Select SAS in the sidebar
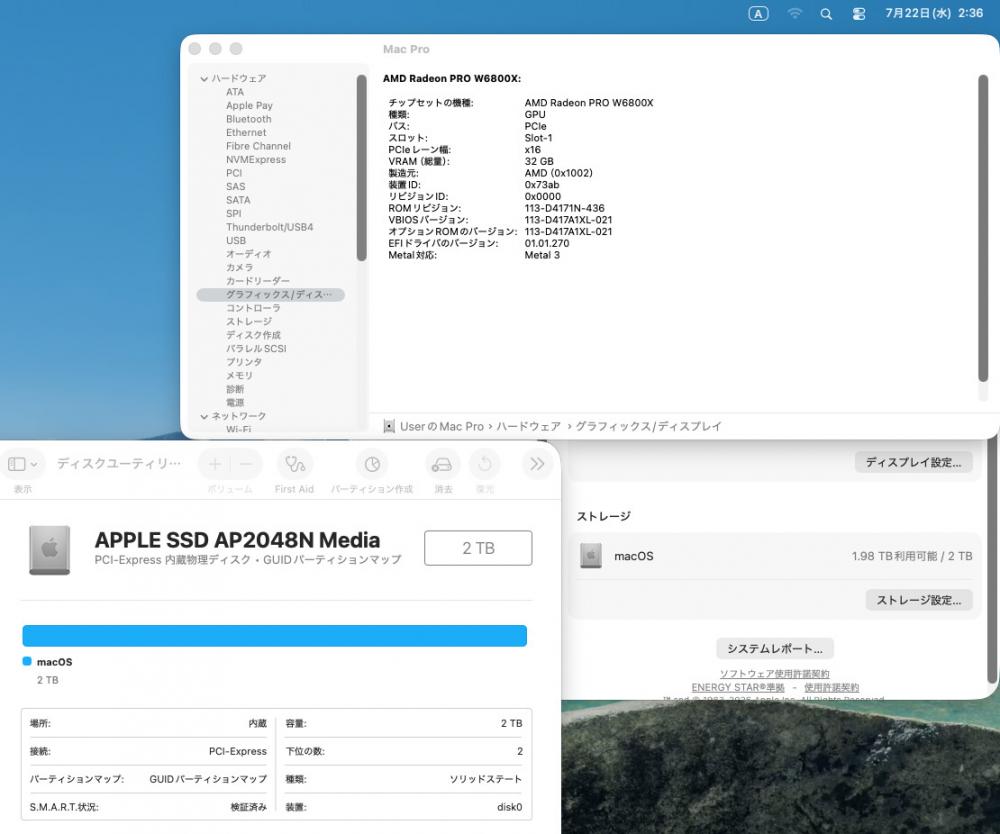This screenshot has height=834, width=1000. (x=235, y=186)
